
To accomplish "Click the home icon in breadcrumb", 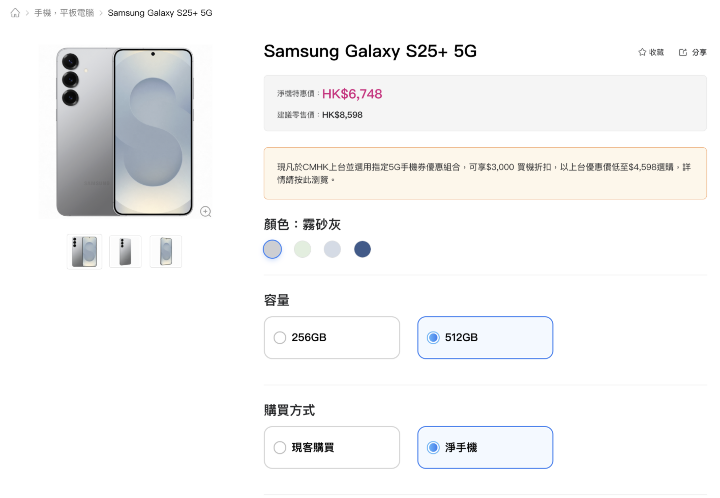I will [15, 13].
